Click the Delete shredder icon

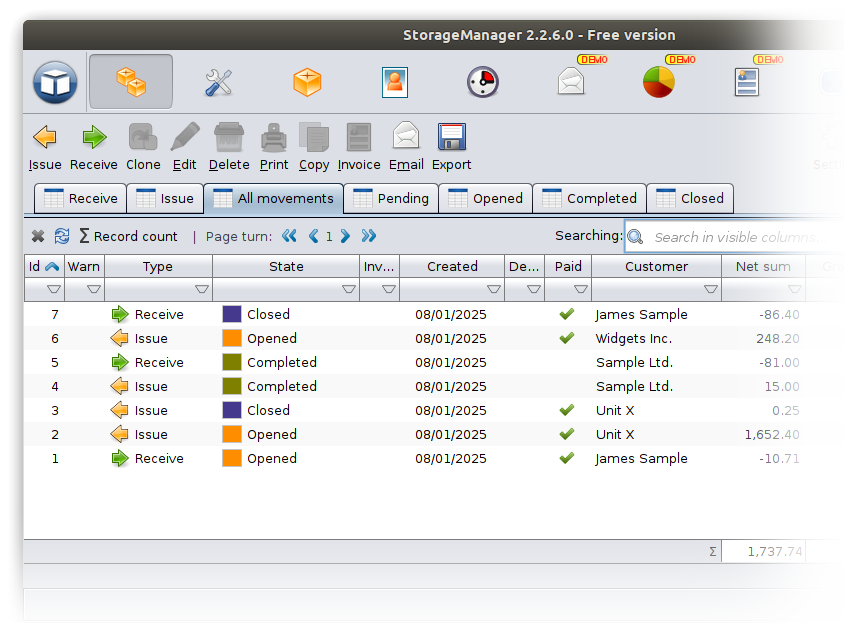pos(229,137)
